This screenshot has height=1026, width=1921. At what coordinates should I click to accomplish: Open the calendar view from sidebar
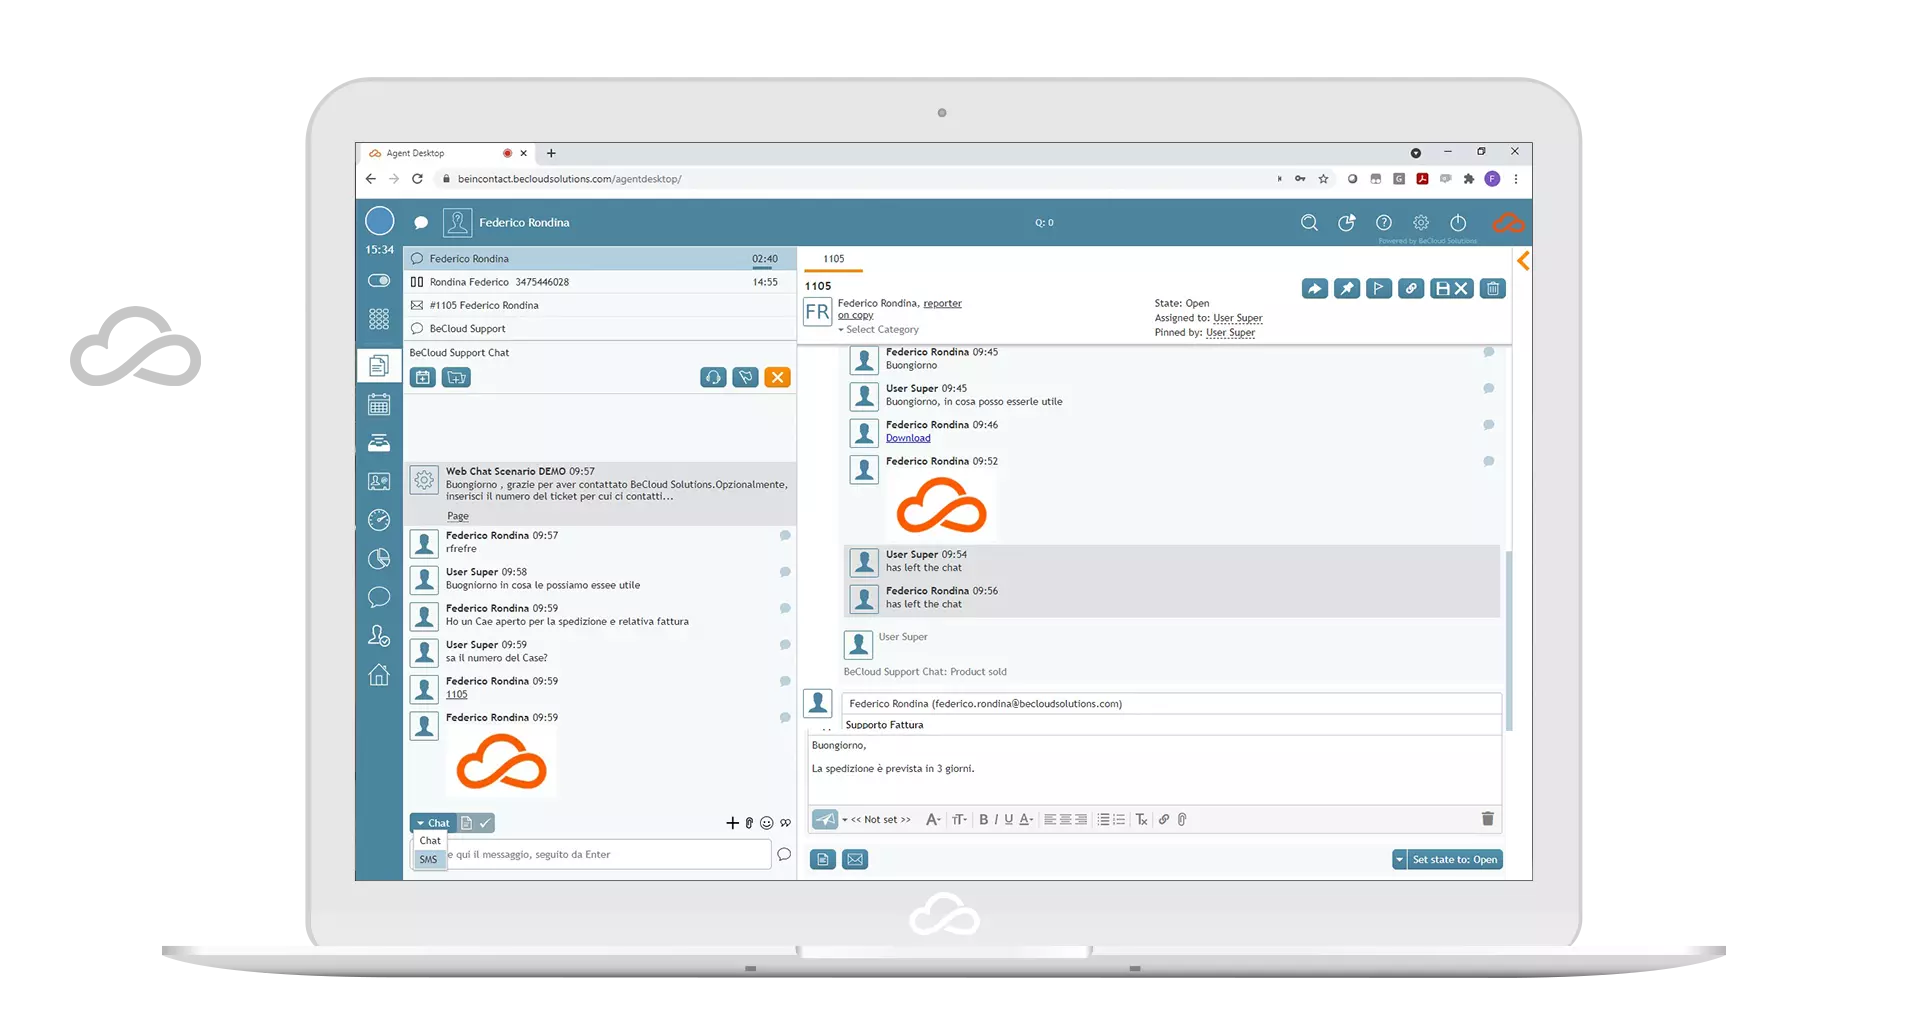[x=379, y=405]
